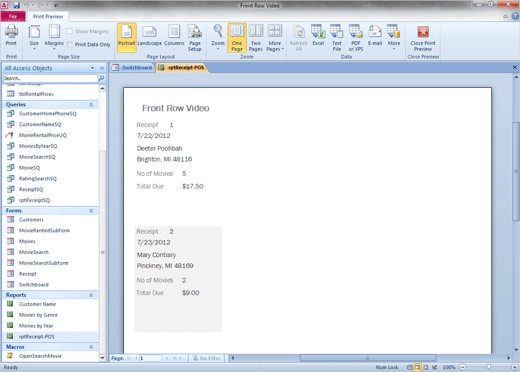Click the Print icon in ribbon
The image size is (520, 372).
[11, 35]
